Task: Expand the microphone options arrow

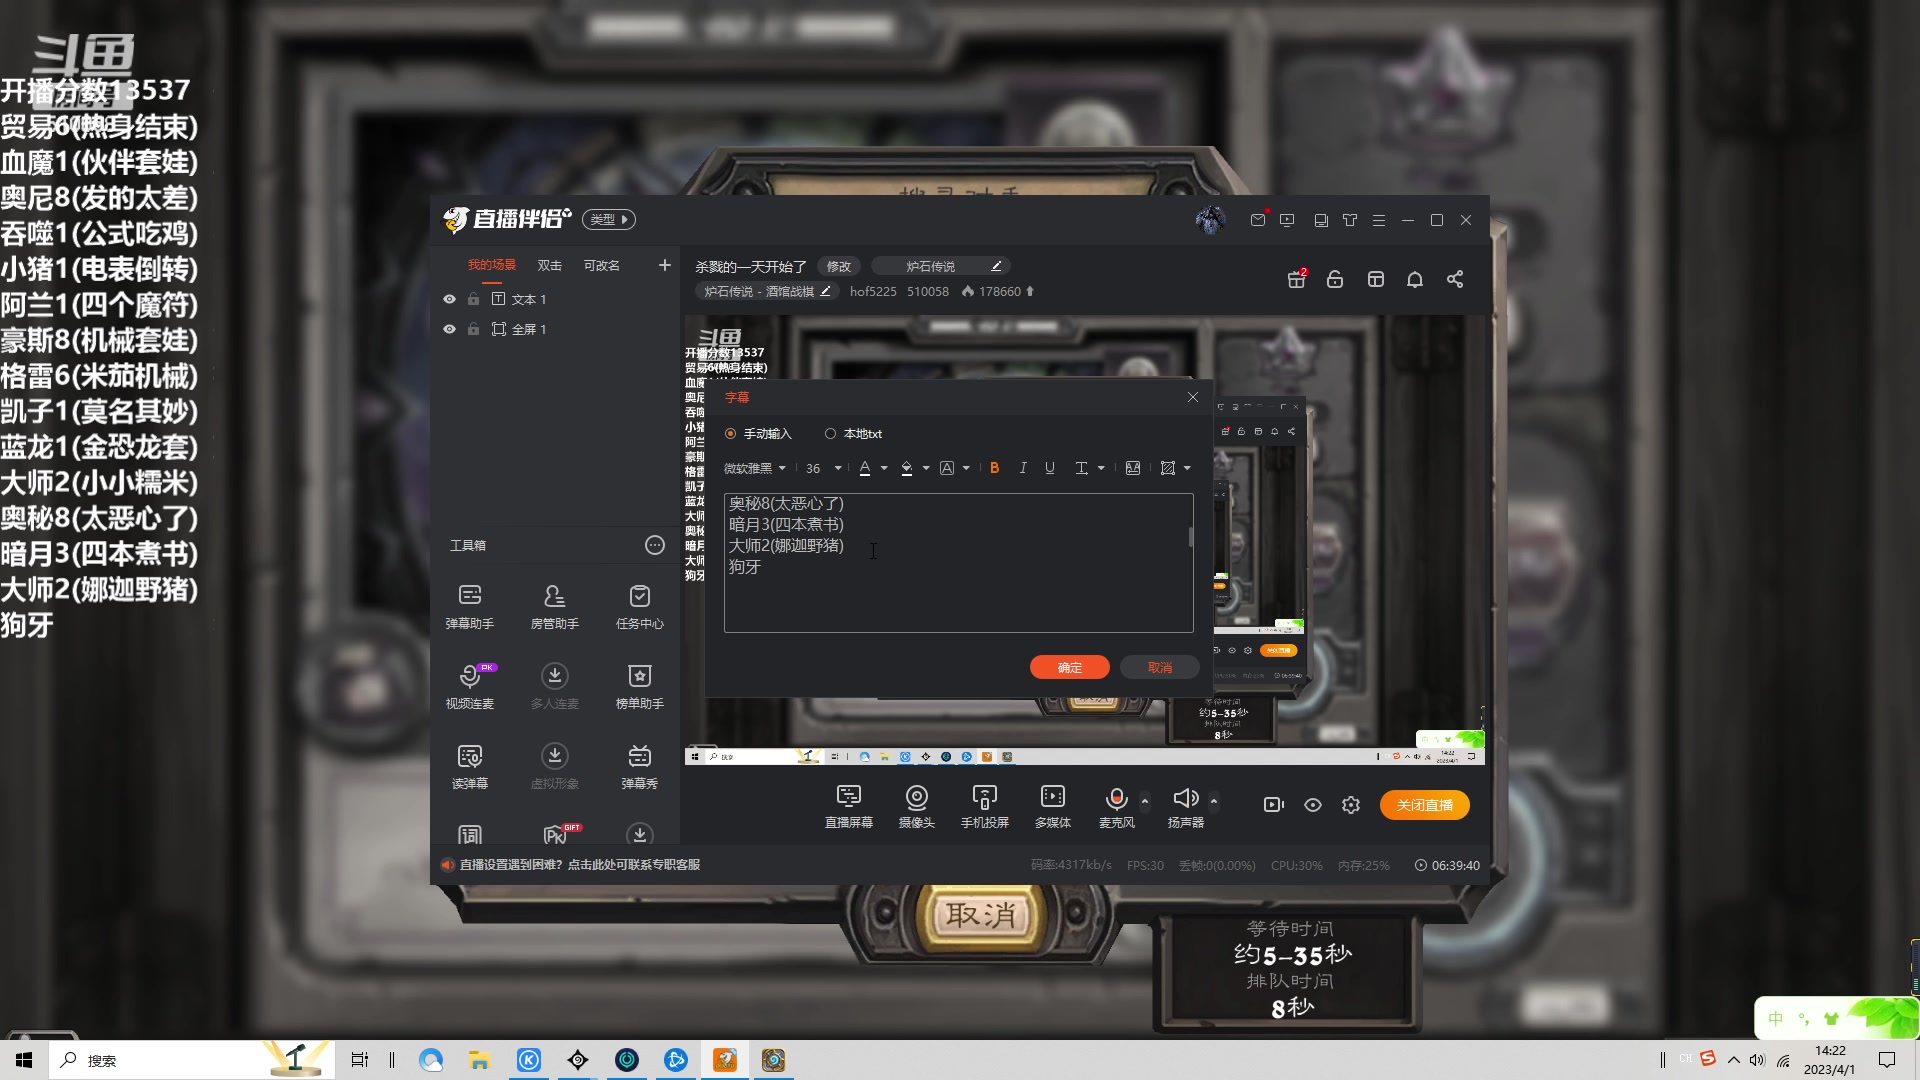Action: pos(1145,801)
